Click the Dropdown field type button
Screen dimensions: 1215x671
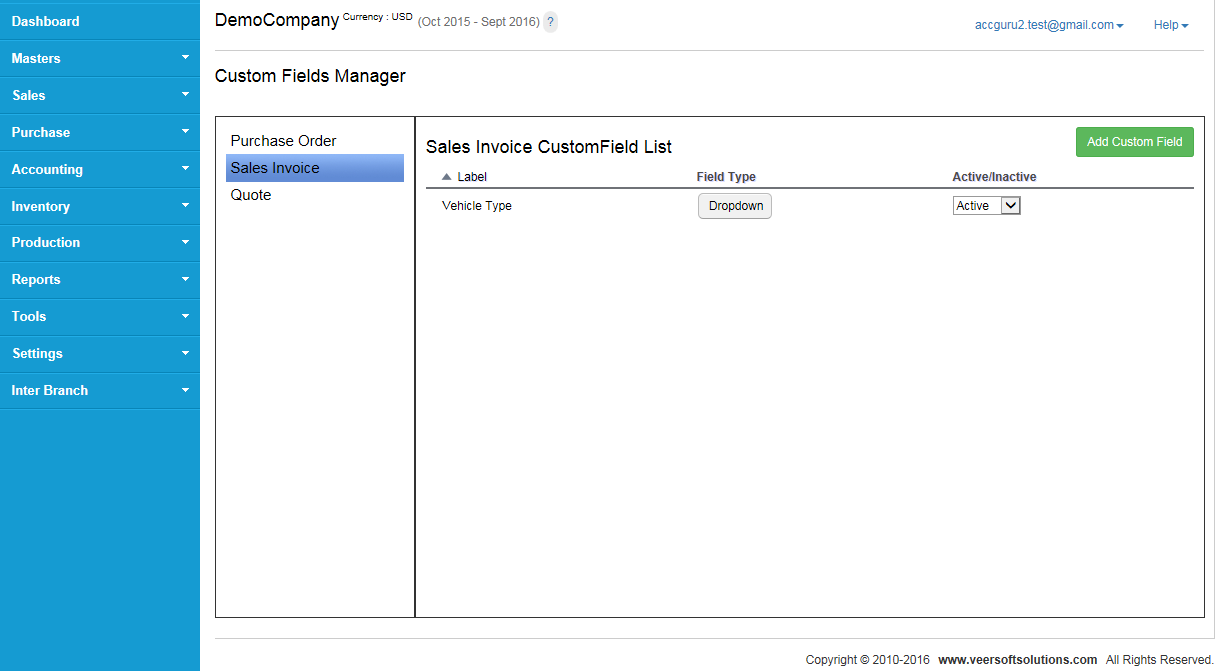tap(735, 206)
